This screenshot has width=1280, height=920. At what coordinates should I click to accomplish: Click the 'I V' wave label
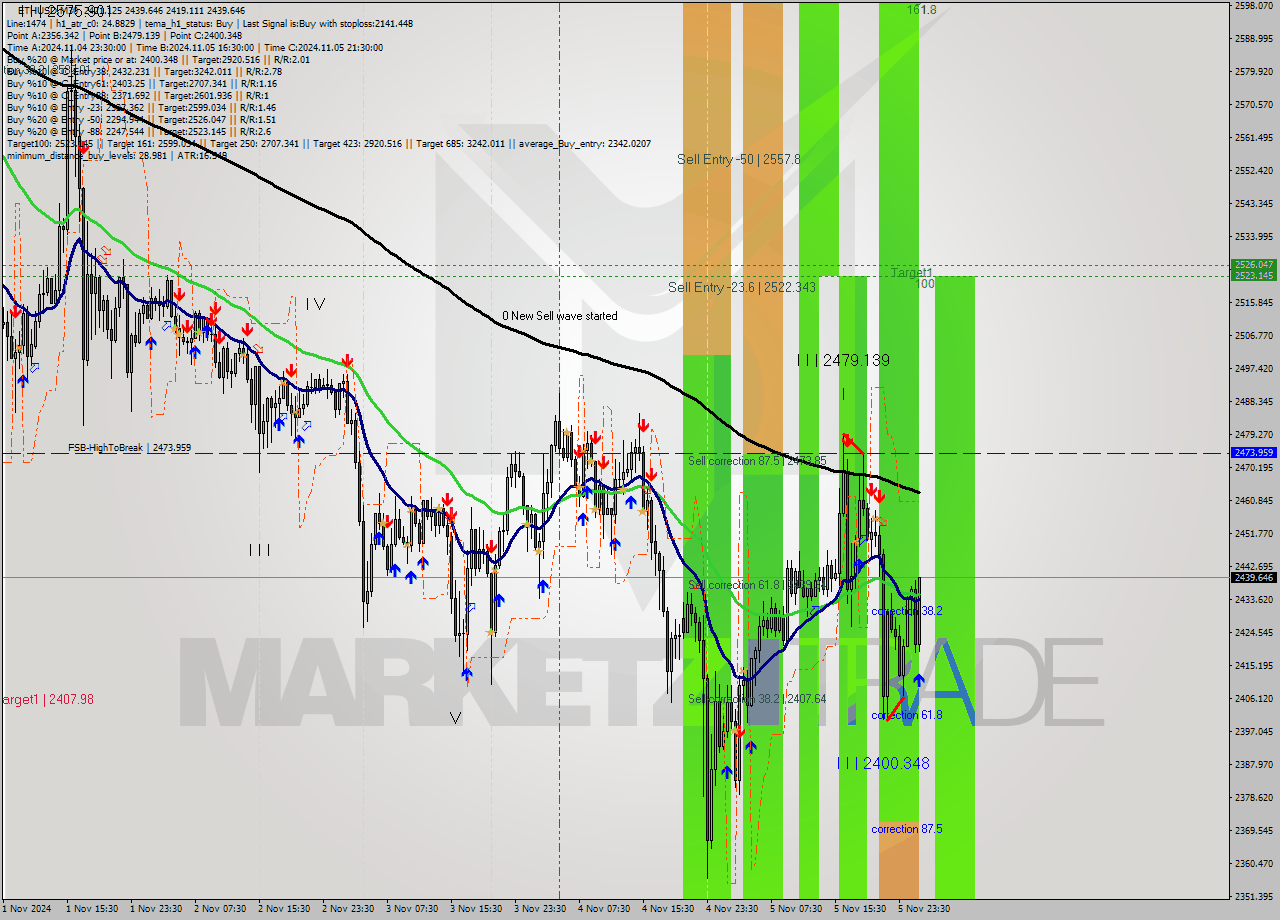315,303
